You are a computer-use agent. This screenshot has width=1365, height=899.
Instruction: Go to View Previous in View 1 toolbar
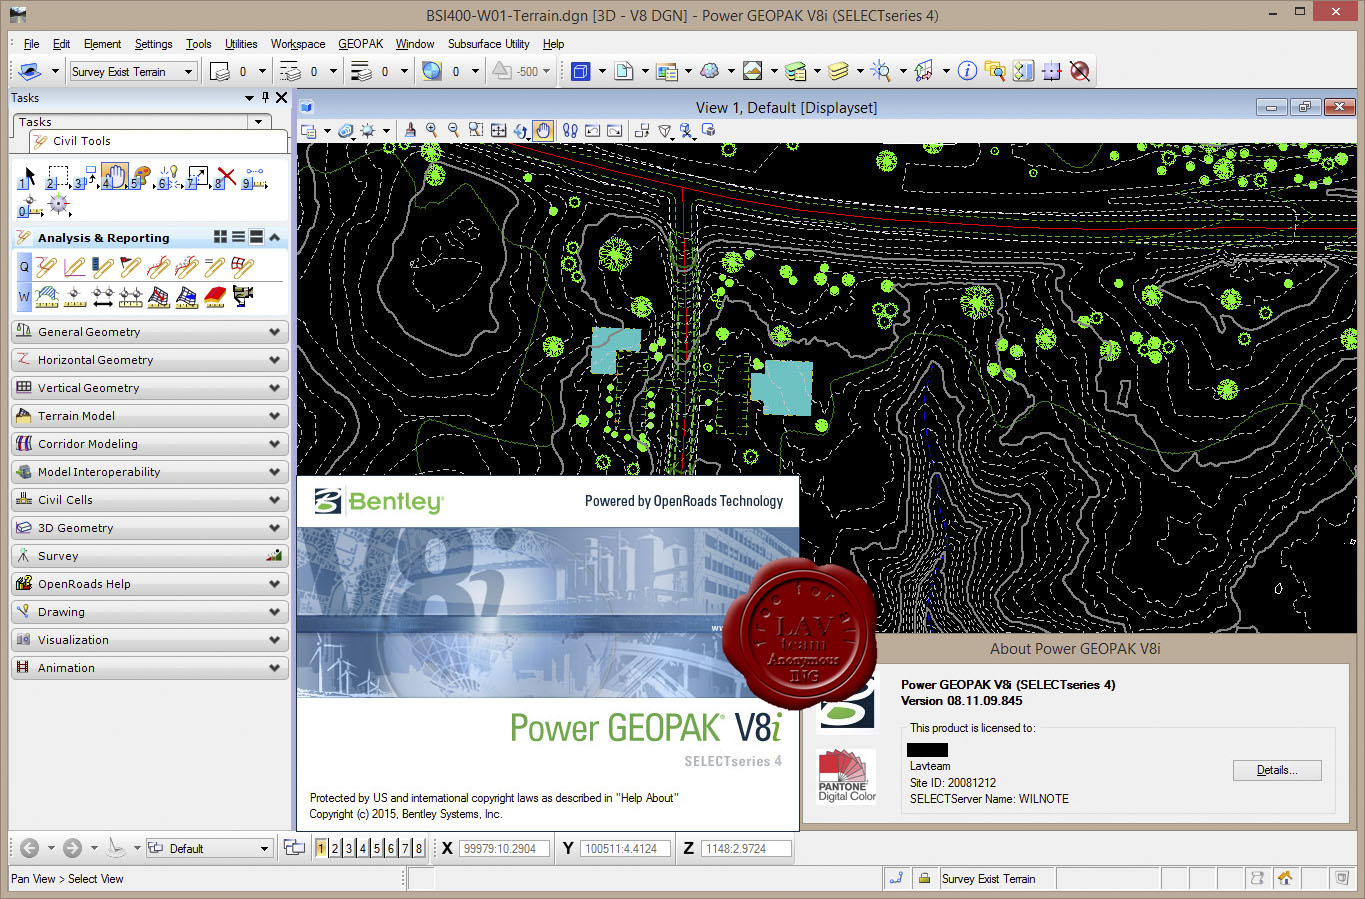coord(592,130)
